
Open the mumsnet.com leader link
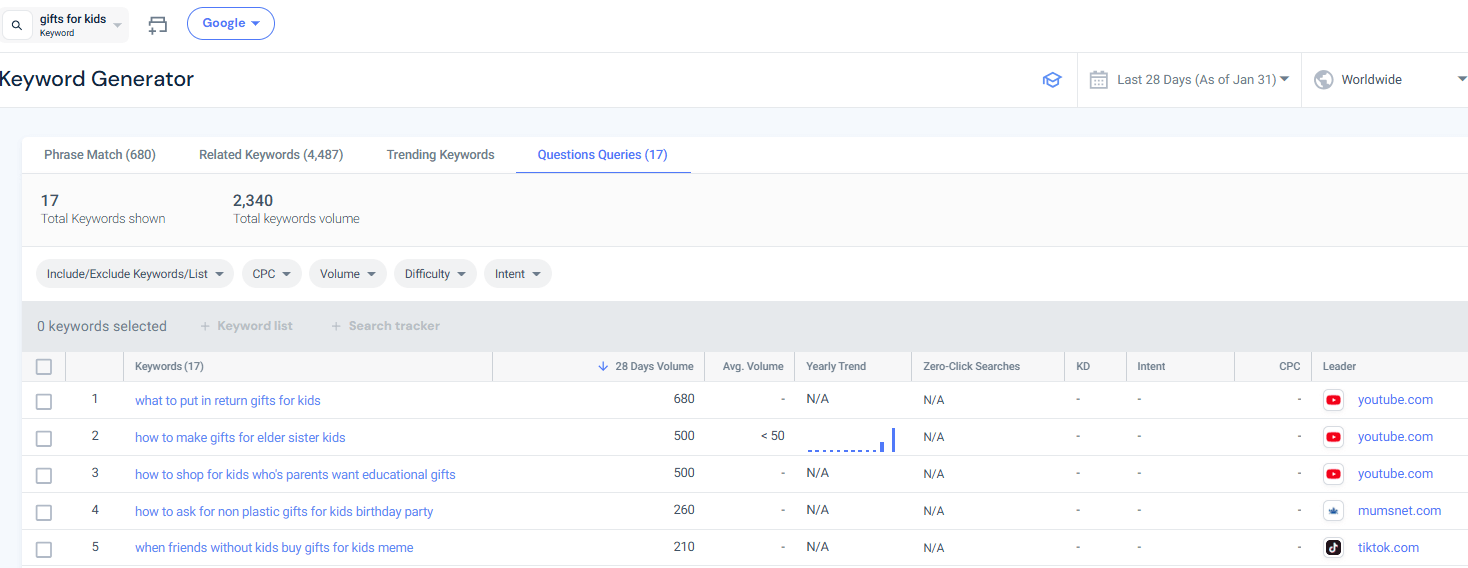click(1399, 511)
